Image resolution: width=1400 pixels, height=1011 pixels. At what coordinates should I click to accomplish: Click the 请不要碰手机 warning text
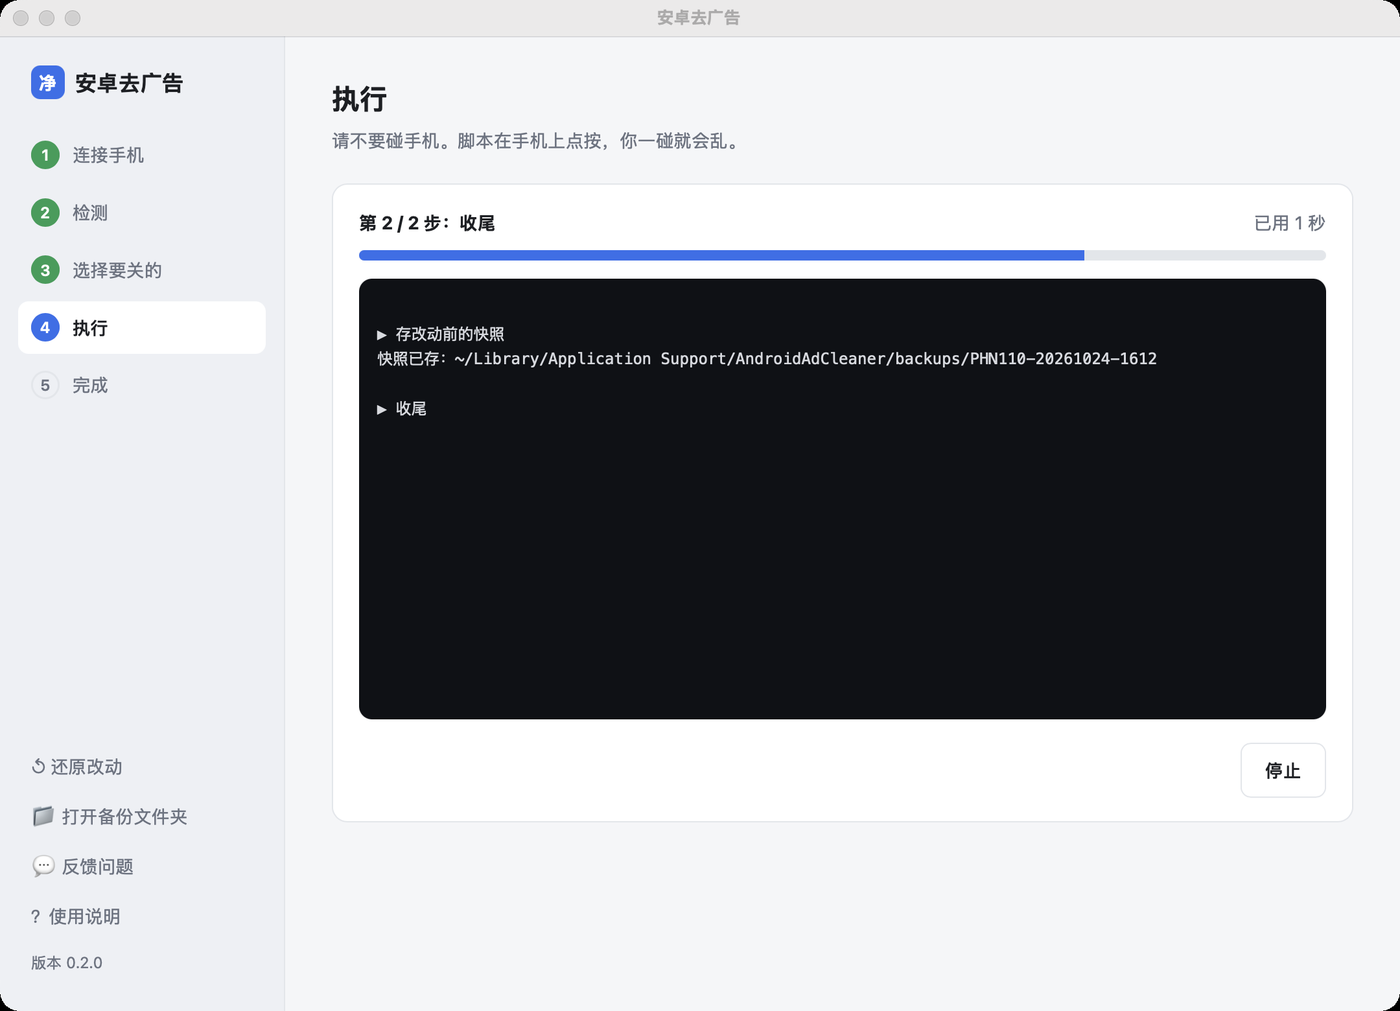pos(536,141)
